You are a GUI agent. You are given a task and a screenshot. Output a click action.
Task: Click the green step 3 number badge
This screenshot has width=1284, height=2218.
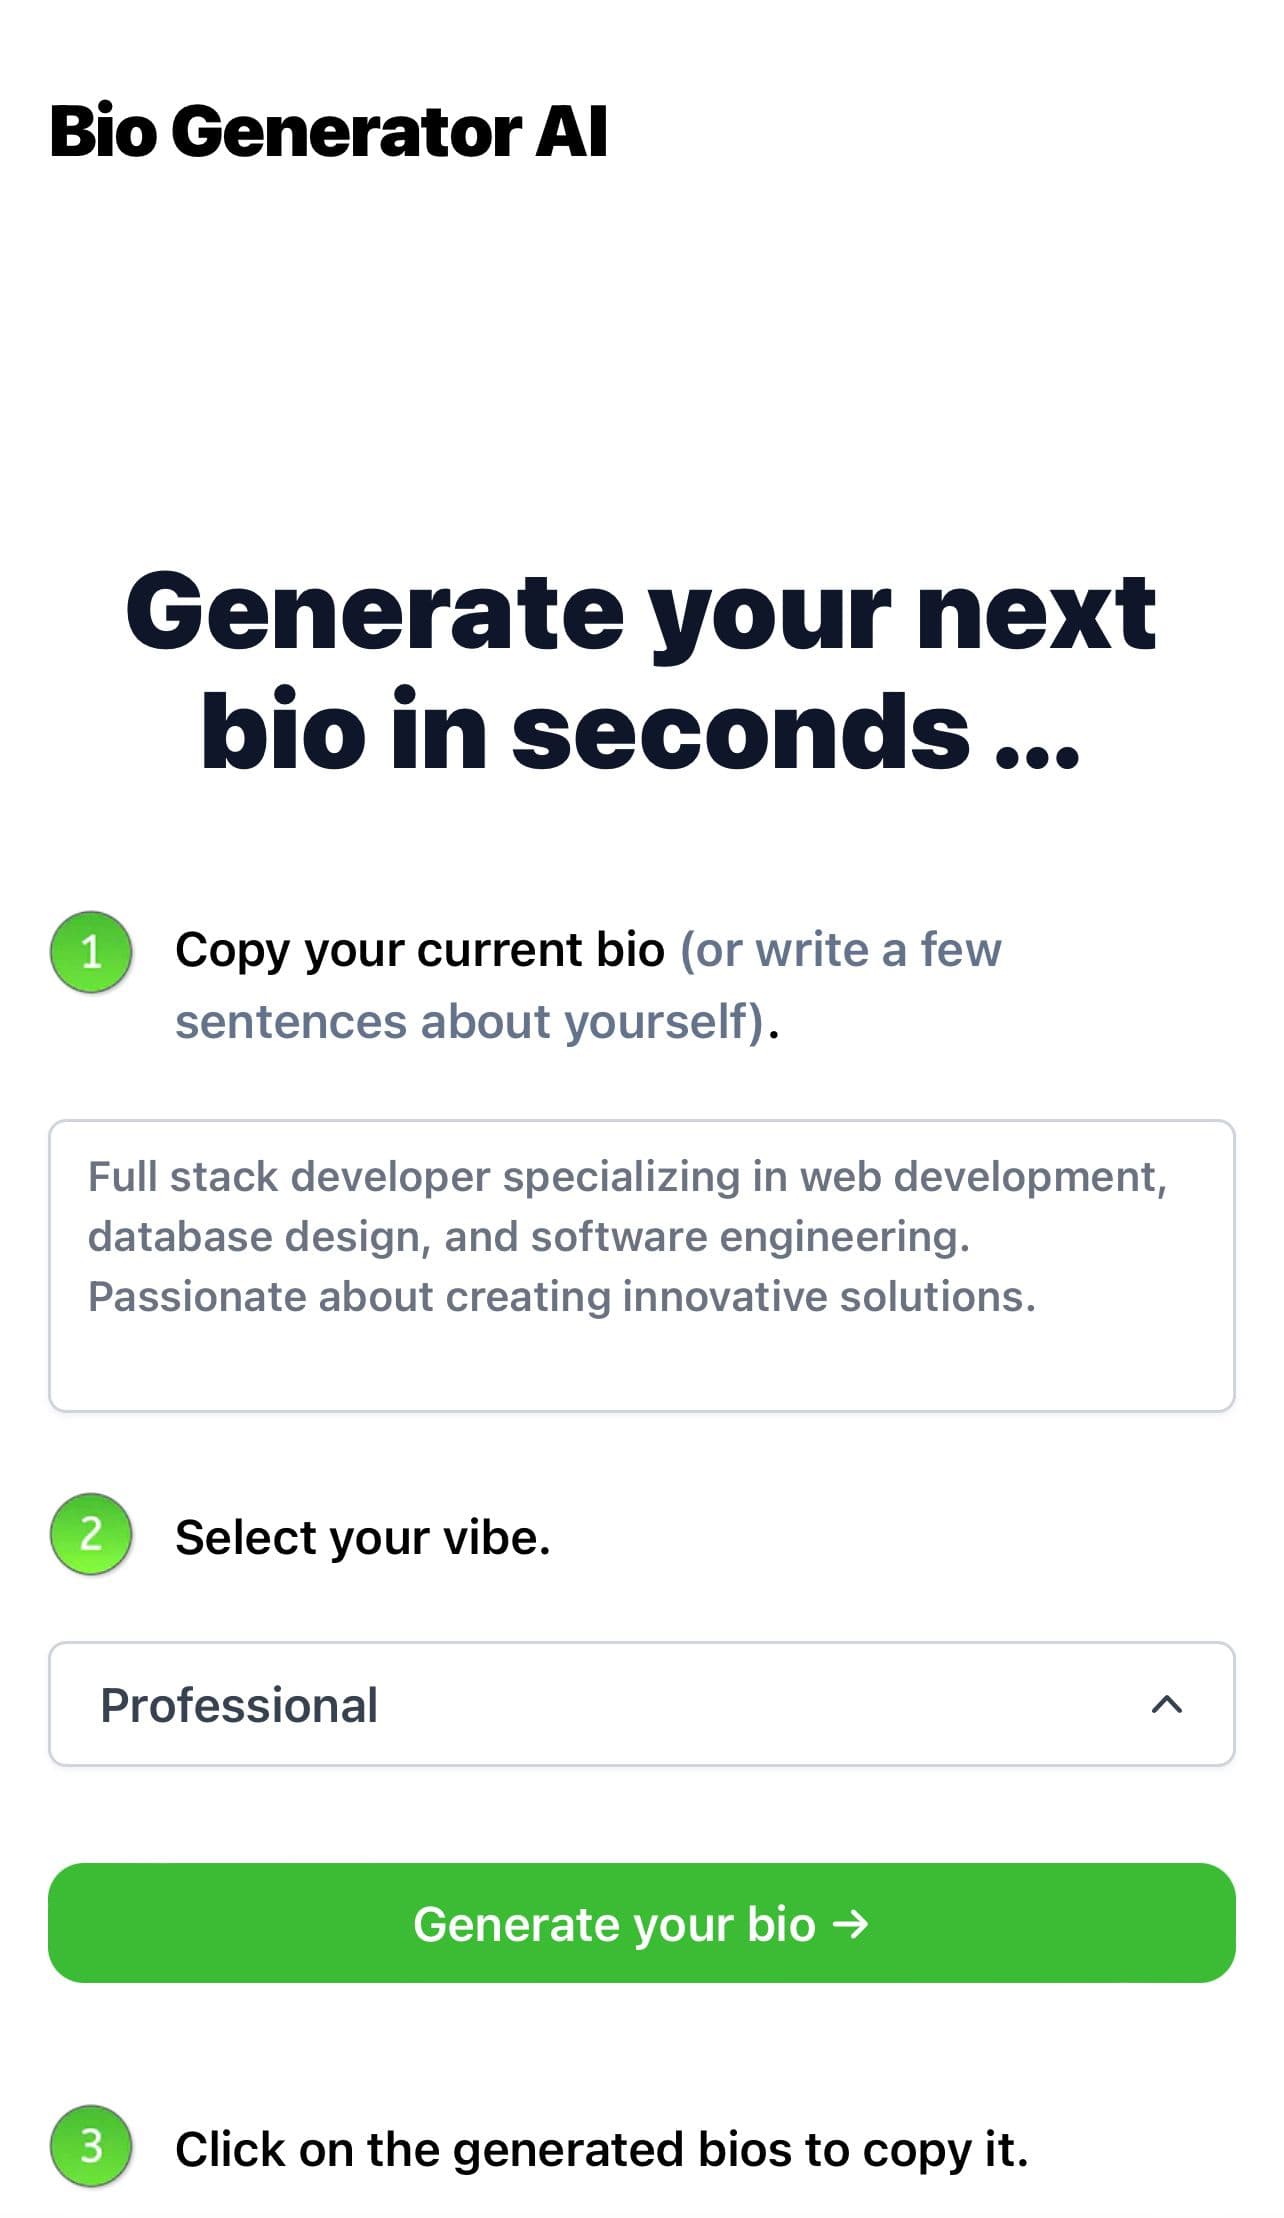(x=91, y=2146)
